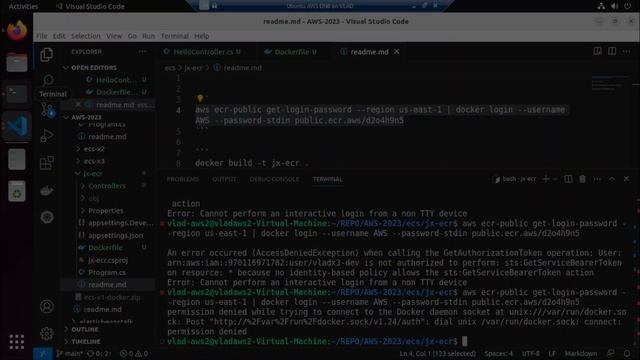Open the Search view in activity bar
640x360 pixels.
pyautogui.click(x=48, y=80)
